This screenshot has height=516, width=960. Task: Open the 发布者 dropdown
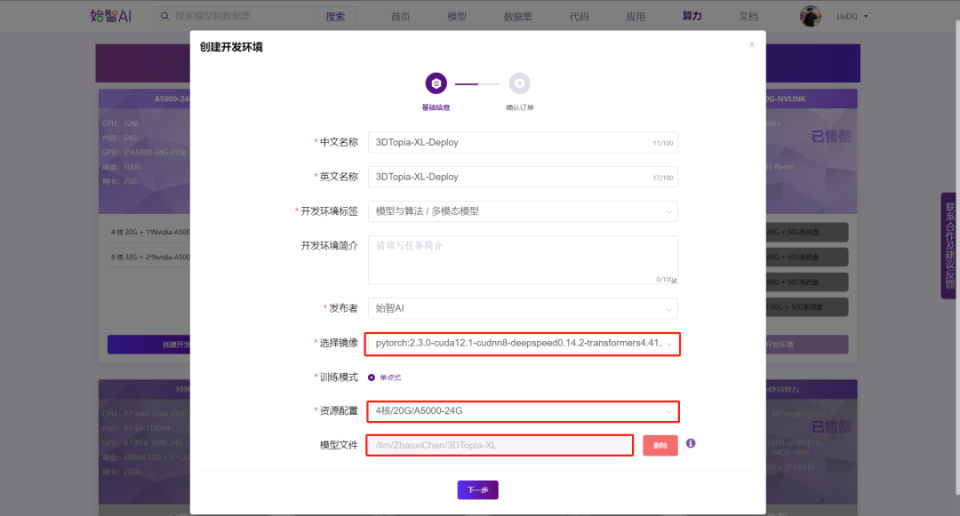point(523,308)
